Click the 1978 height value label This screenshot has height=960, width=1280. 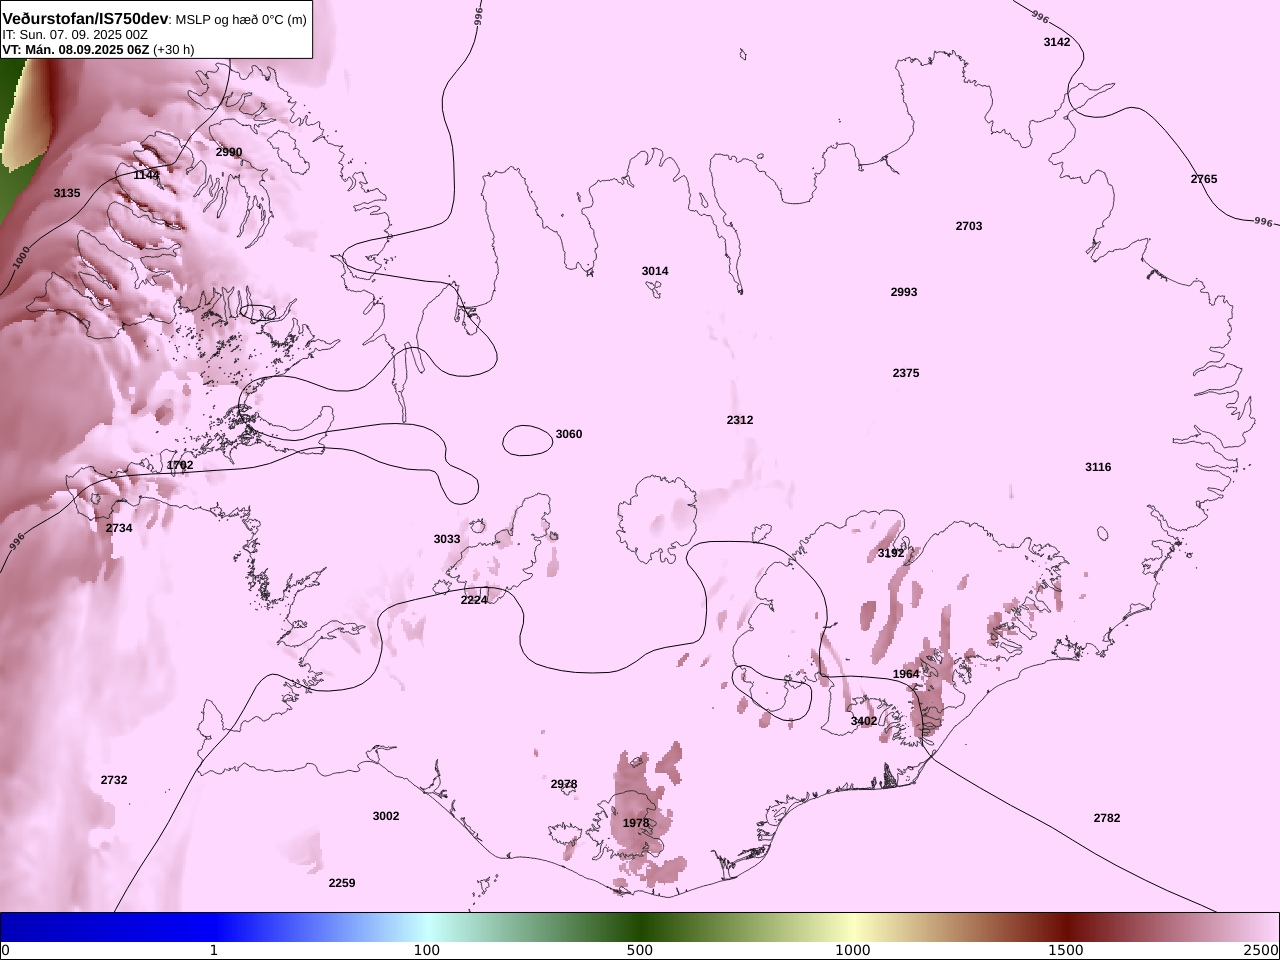(636, 823)
